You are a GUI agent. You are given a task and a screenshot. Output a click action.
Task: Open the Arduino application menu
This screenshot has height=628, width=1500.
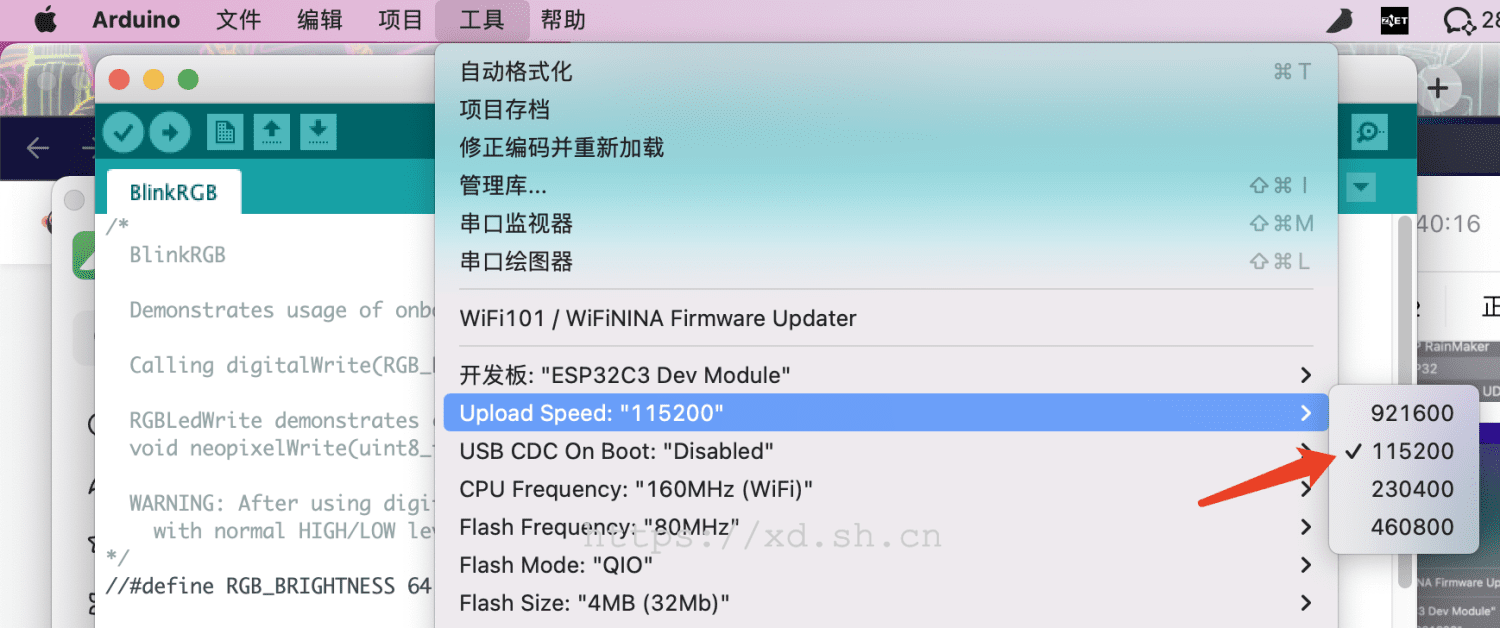pyautogui.click(x=136, y=20)
